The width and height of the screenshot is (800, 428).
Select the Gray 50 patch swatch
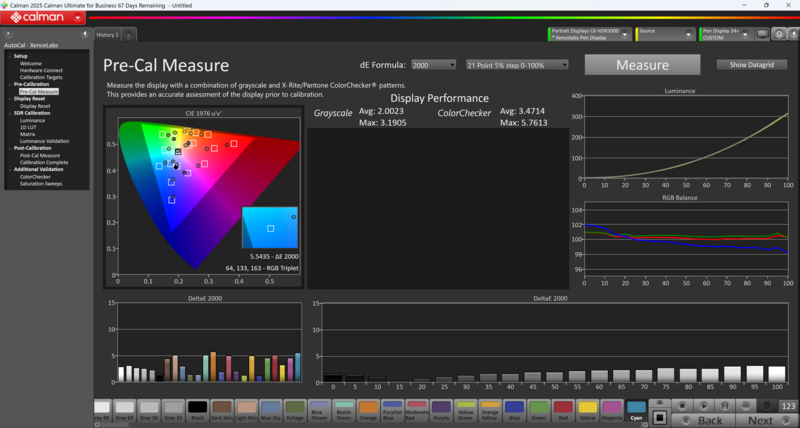[149, 411]
